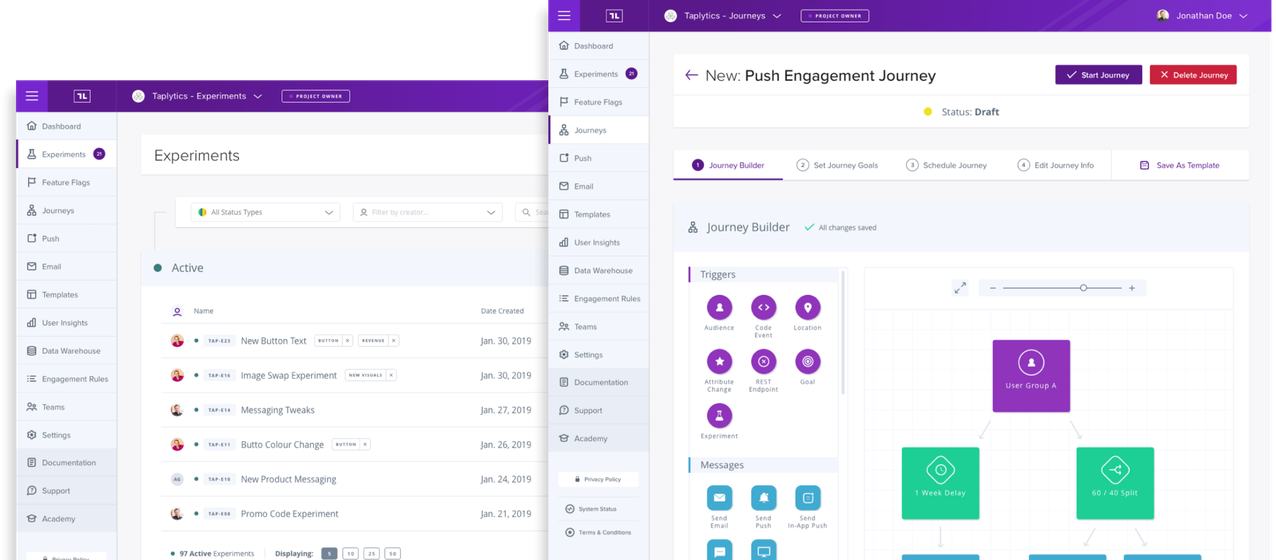1276x560 pixels.
Task: Click the TAP-E16 experiment ID badge
Action: [220, 375]
